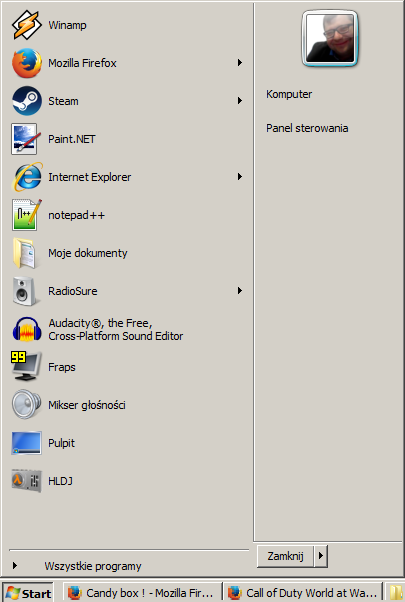
Task: Open Paint.NET using its picture icon
Action: click(26, 139)
